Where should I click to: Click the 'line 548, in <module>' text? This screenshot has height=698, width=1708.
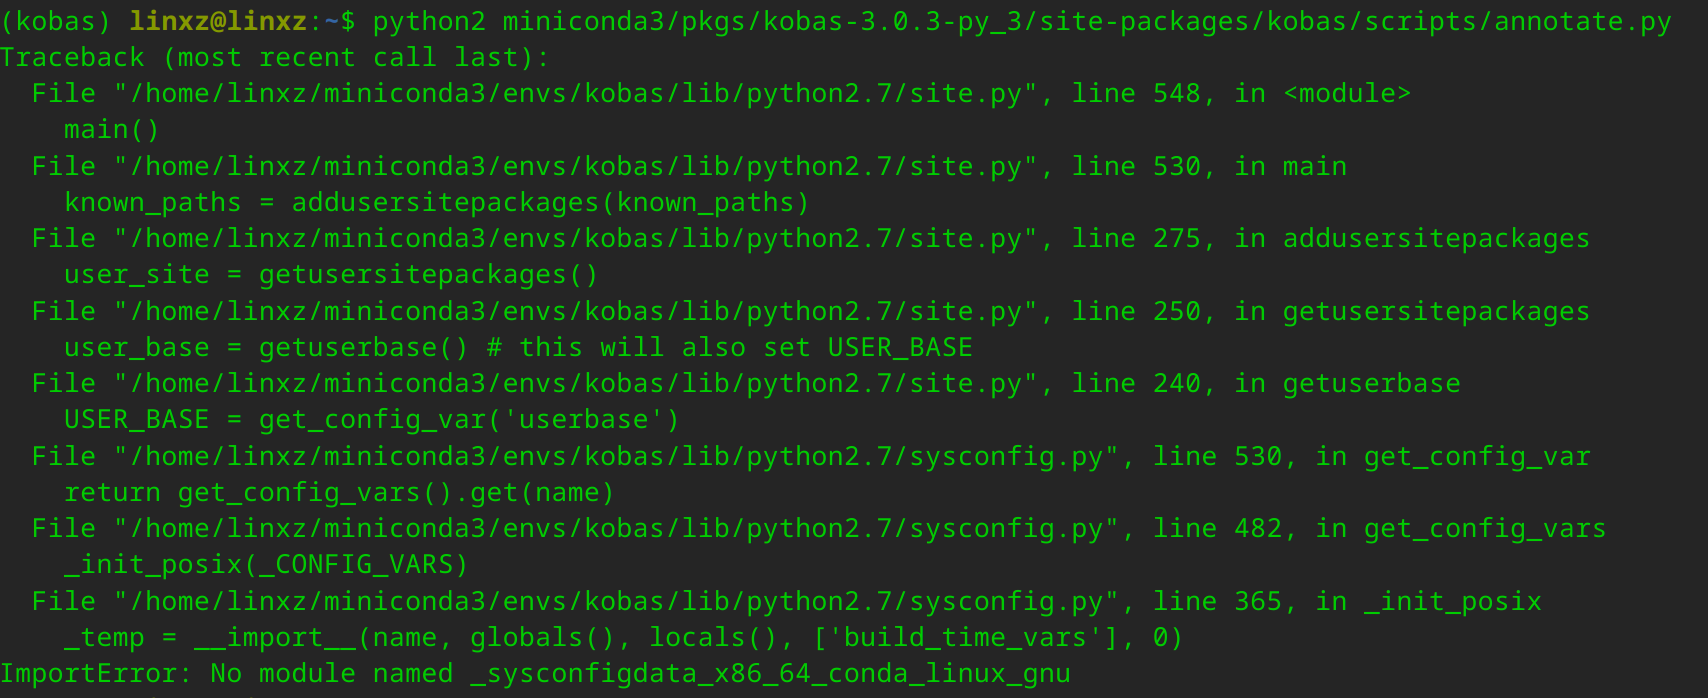[1241, 94]
